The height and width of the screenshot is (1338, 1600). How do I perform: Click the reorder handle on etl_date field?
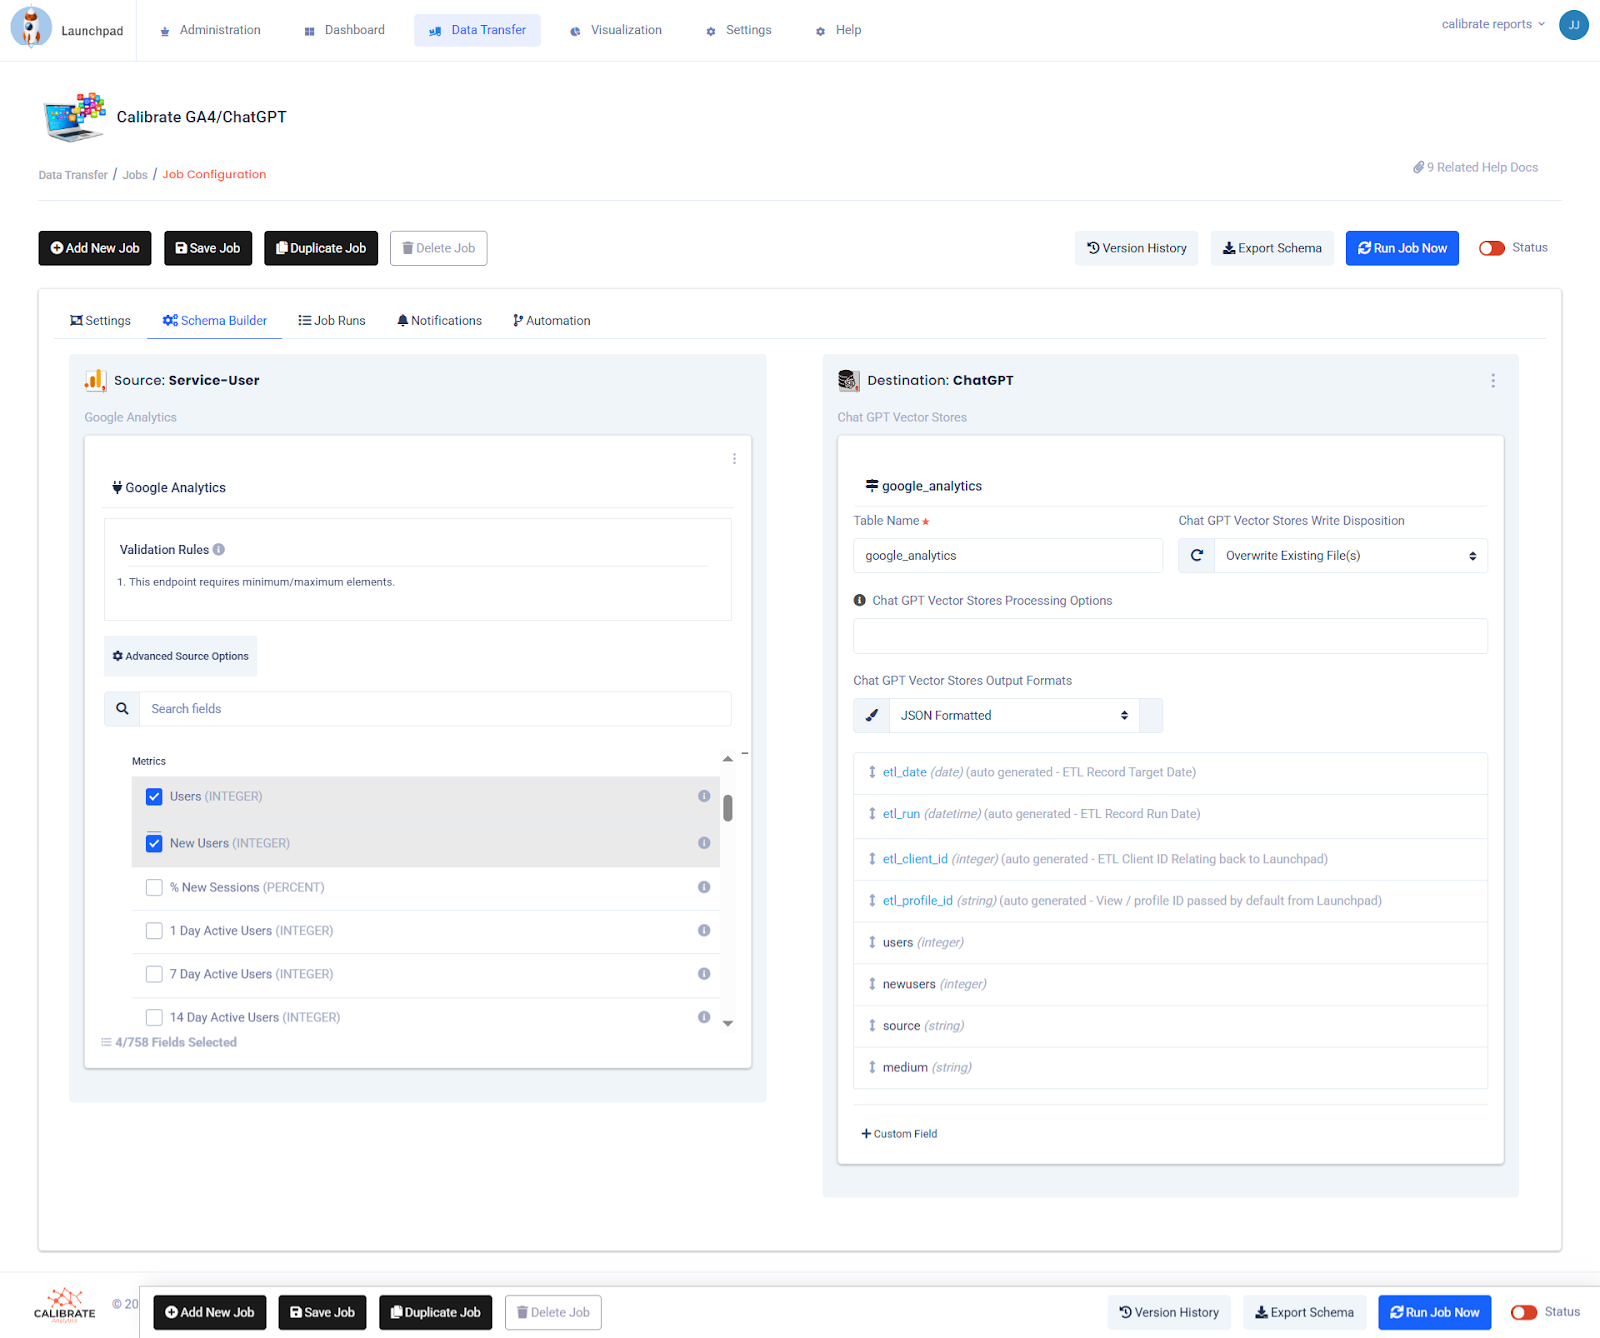pyautogui.click(x=872, y=772)
